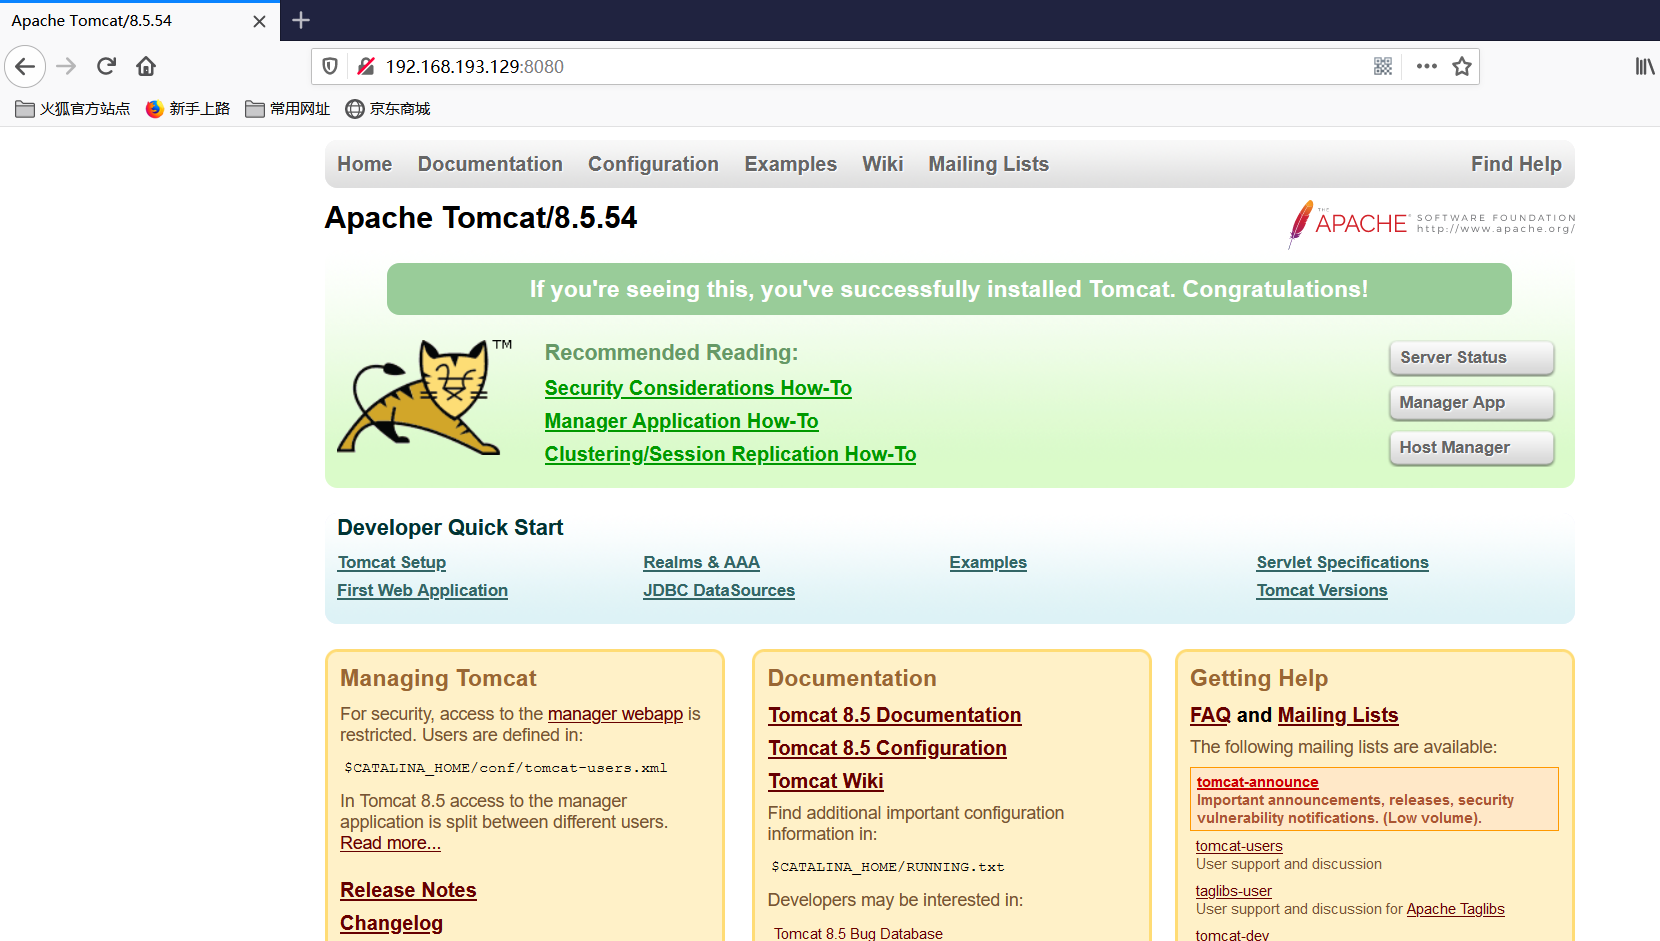Viewport: 1660px width, 941px height.
Task: Open the library icon in toolbar
Action: (x=1645, y=67)
